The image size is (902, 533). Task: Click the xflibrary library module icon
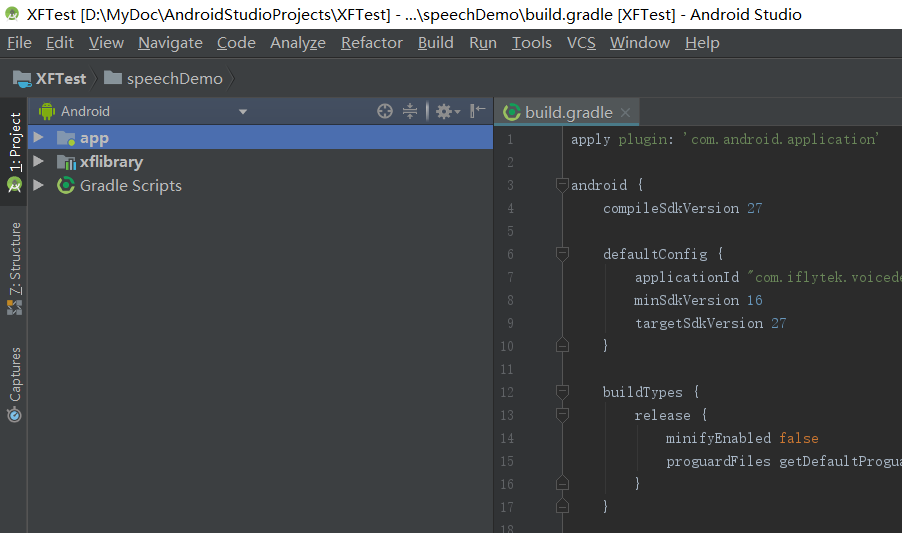coord(66,162)
